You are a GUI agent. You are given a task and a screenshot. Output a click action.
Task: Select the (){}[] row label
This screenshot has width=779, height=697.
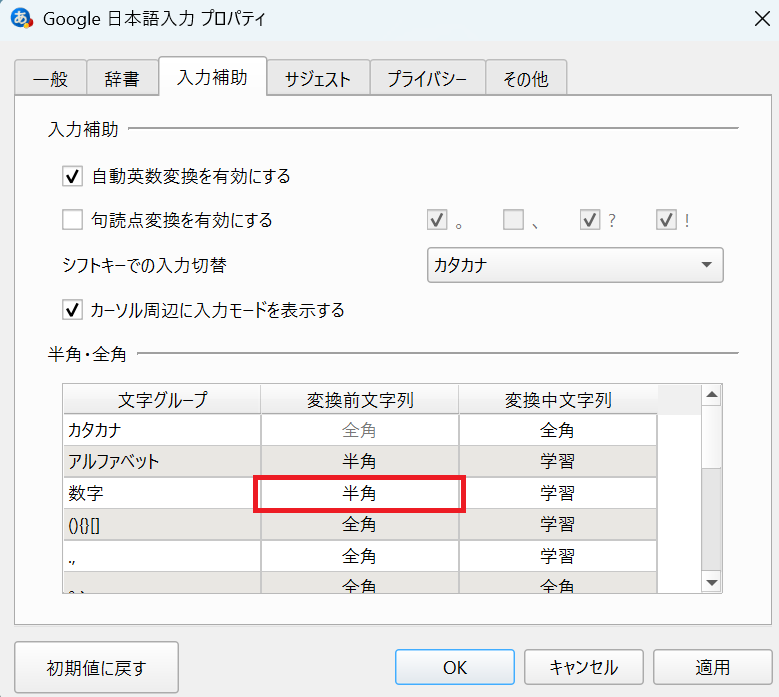[x=162, y=525]
